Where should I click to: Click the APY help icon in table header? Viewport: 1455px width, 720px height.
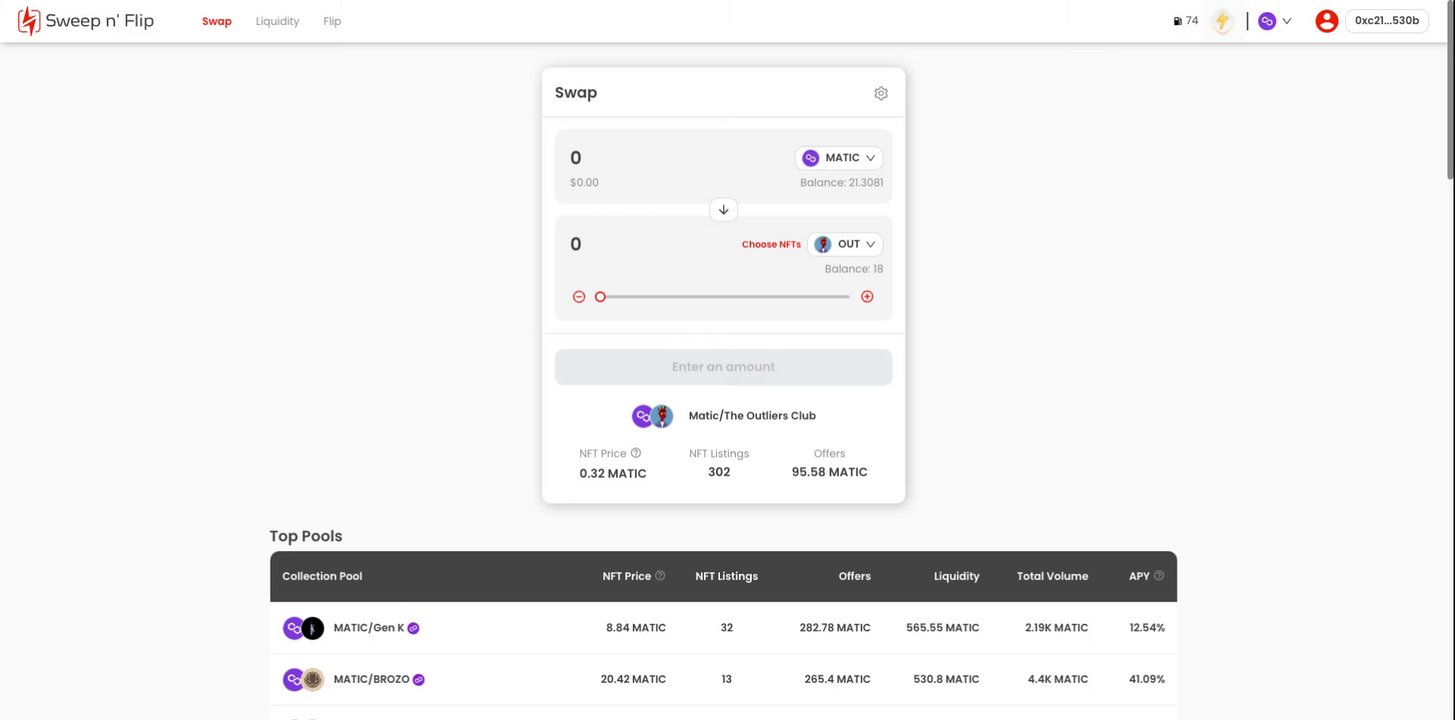pos(1159,576)
